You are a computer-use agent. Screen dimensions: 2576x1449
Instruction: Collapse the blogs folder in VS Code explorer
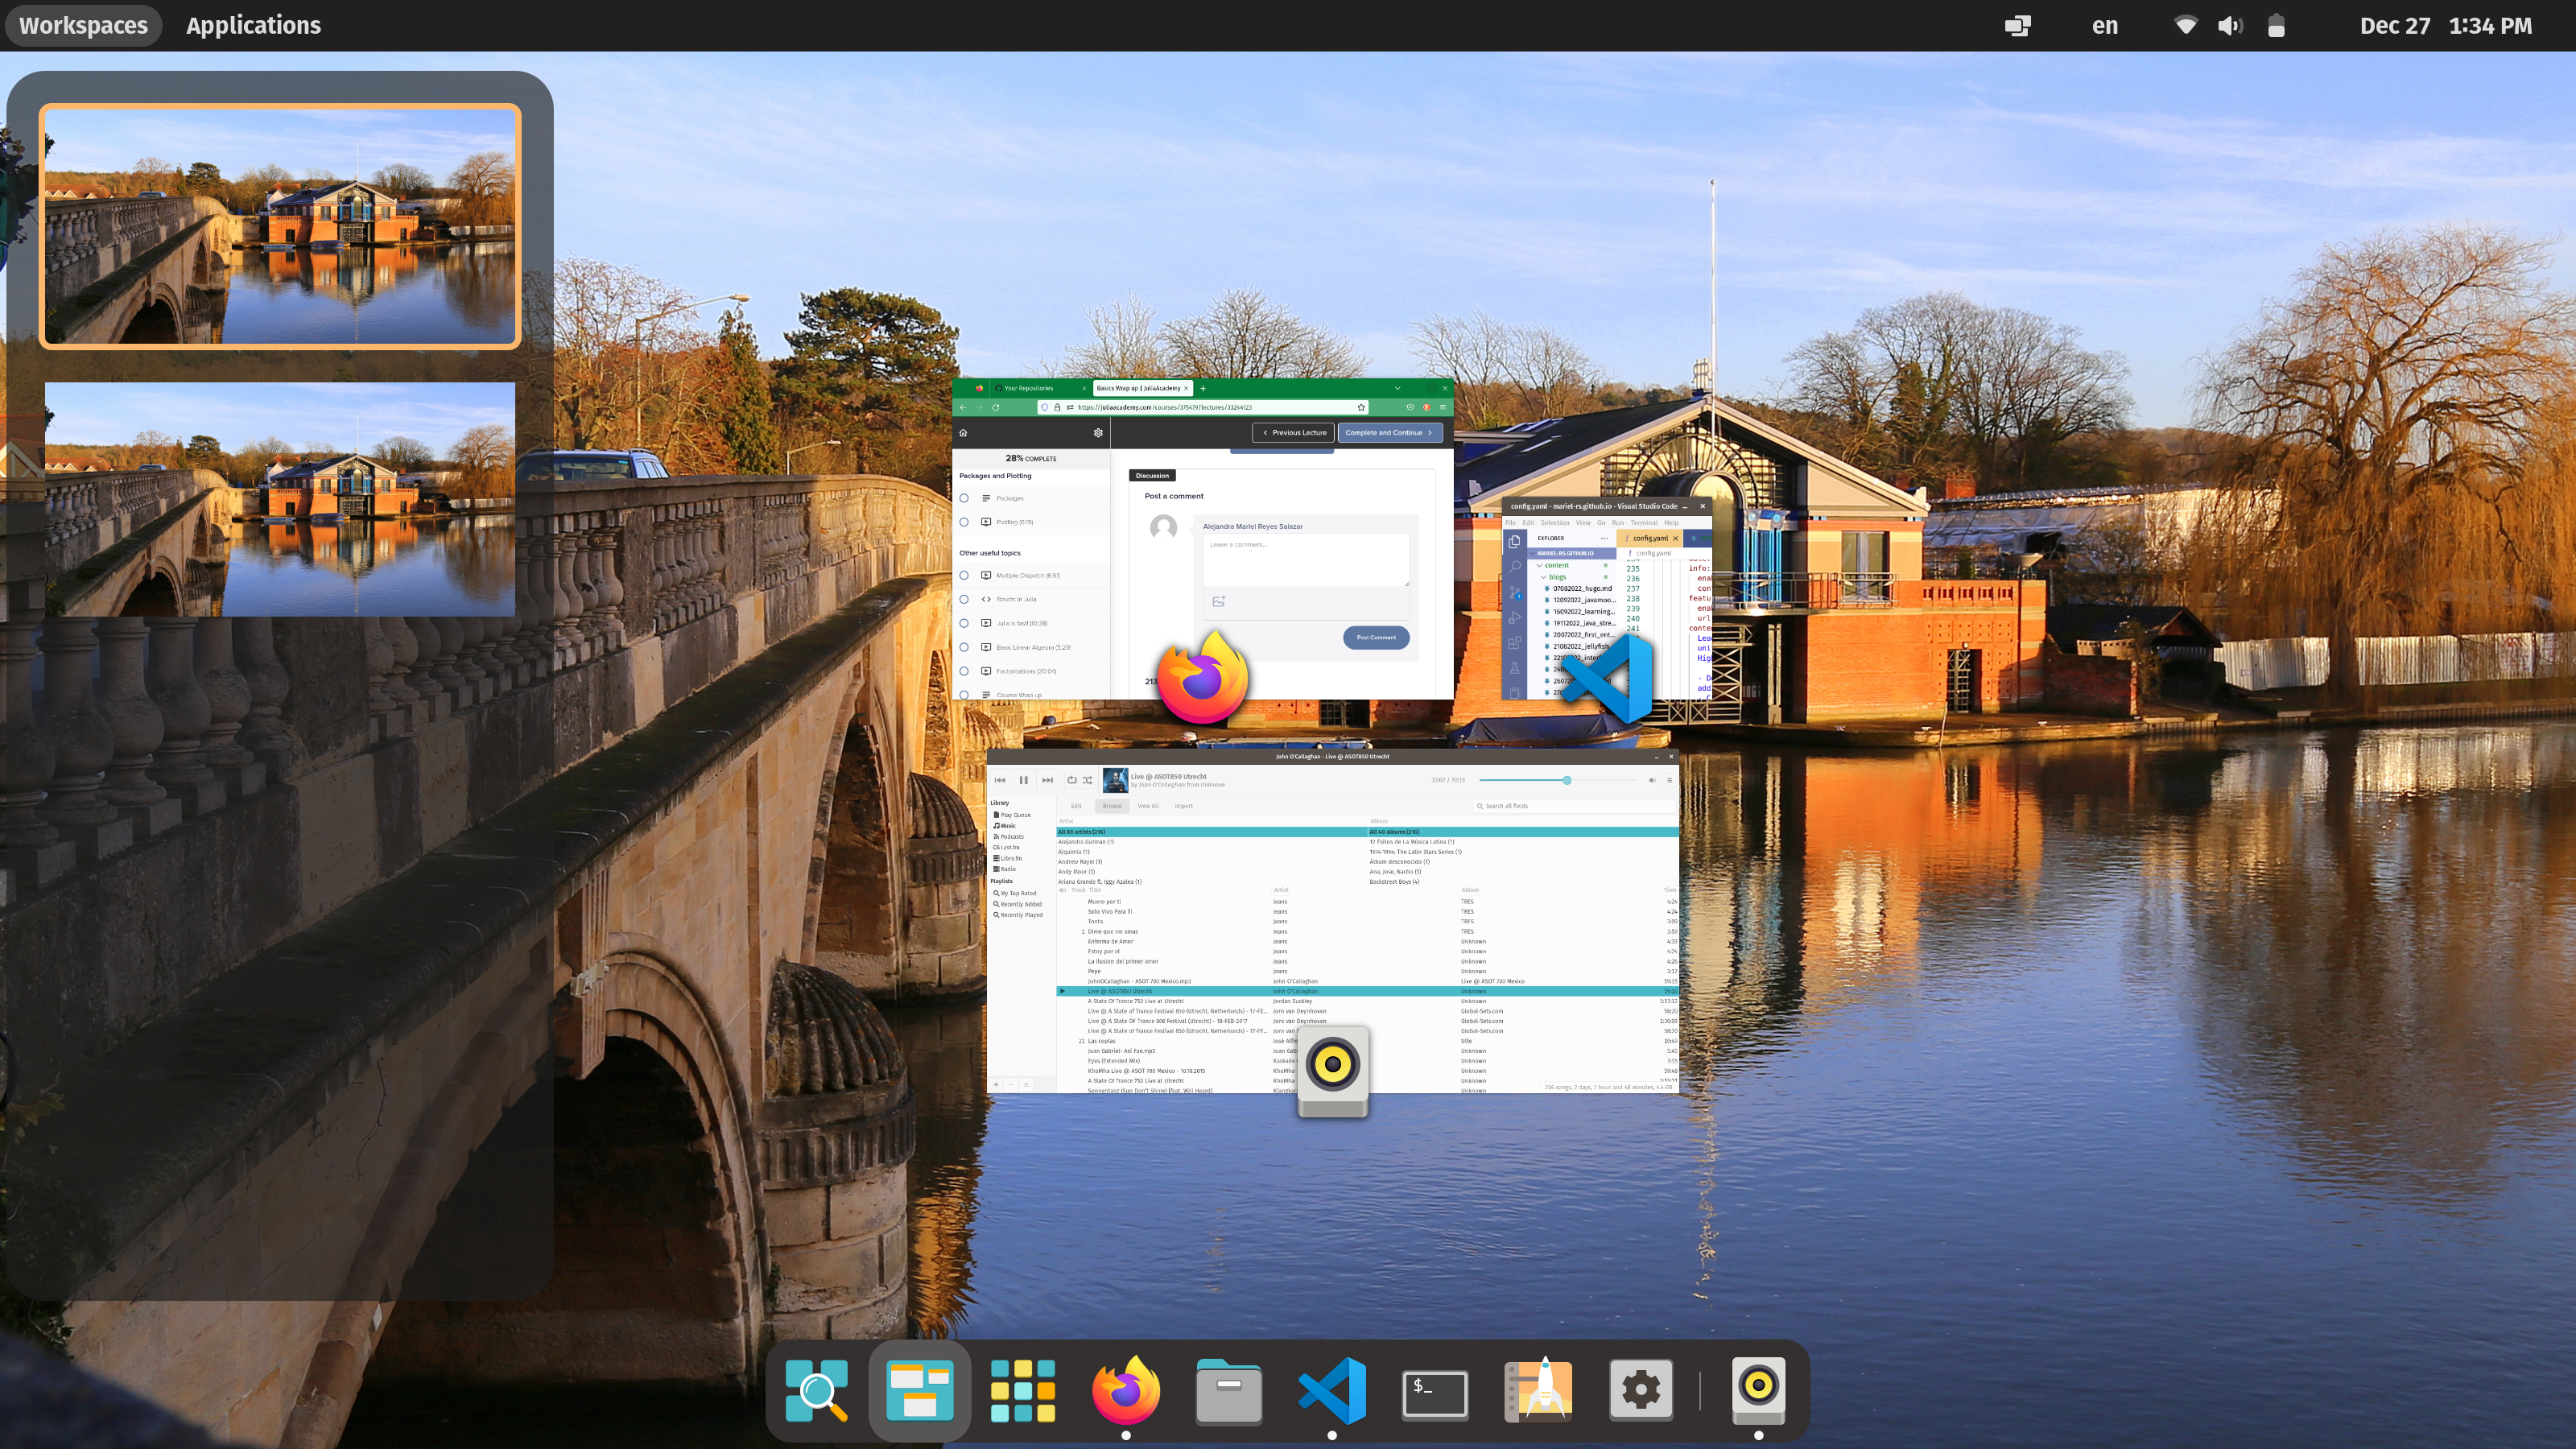[1555, 577]
